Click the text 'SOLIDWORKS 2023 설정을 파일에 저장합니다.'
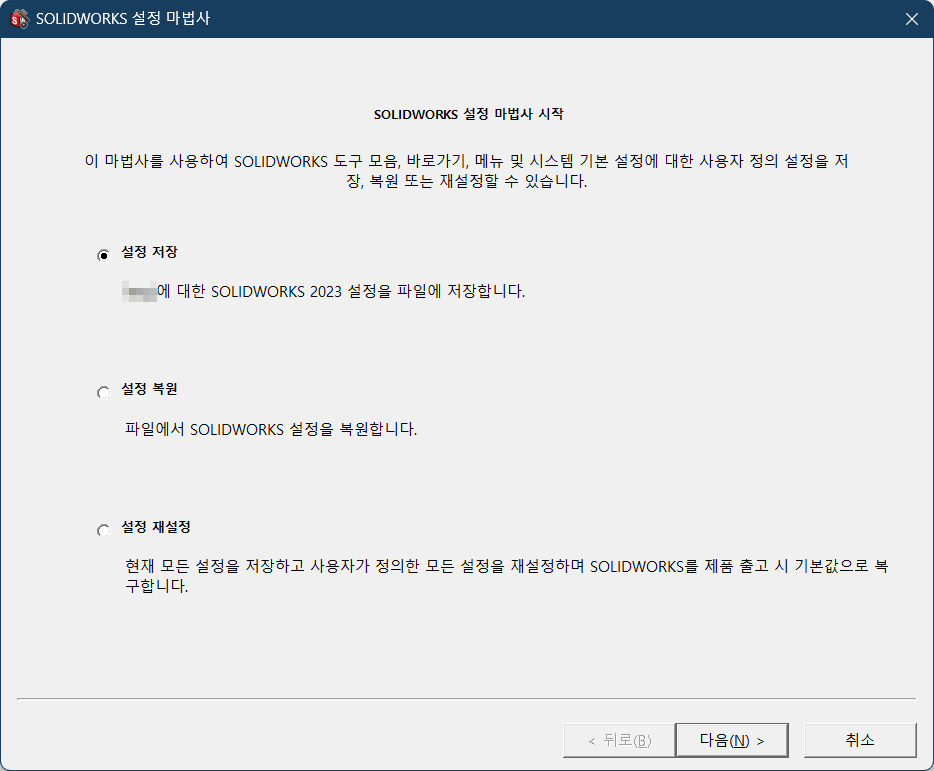Screen dimensions: 934x771 [x=368, y=291]
